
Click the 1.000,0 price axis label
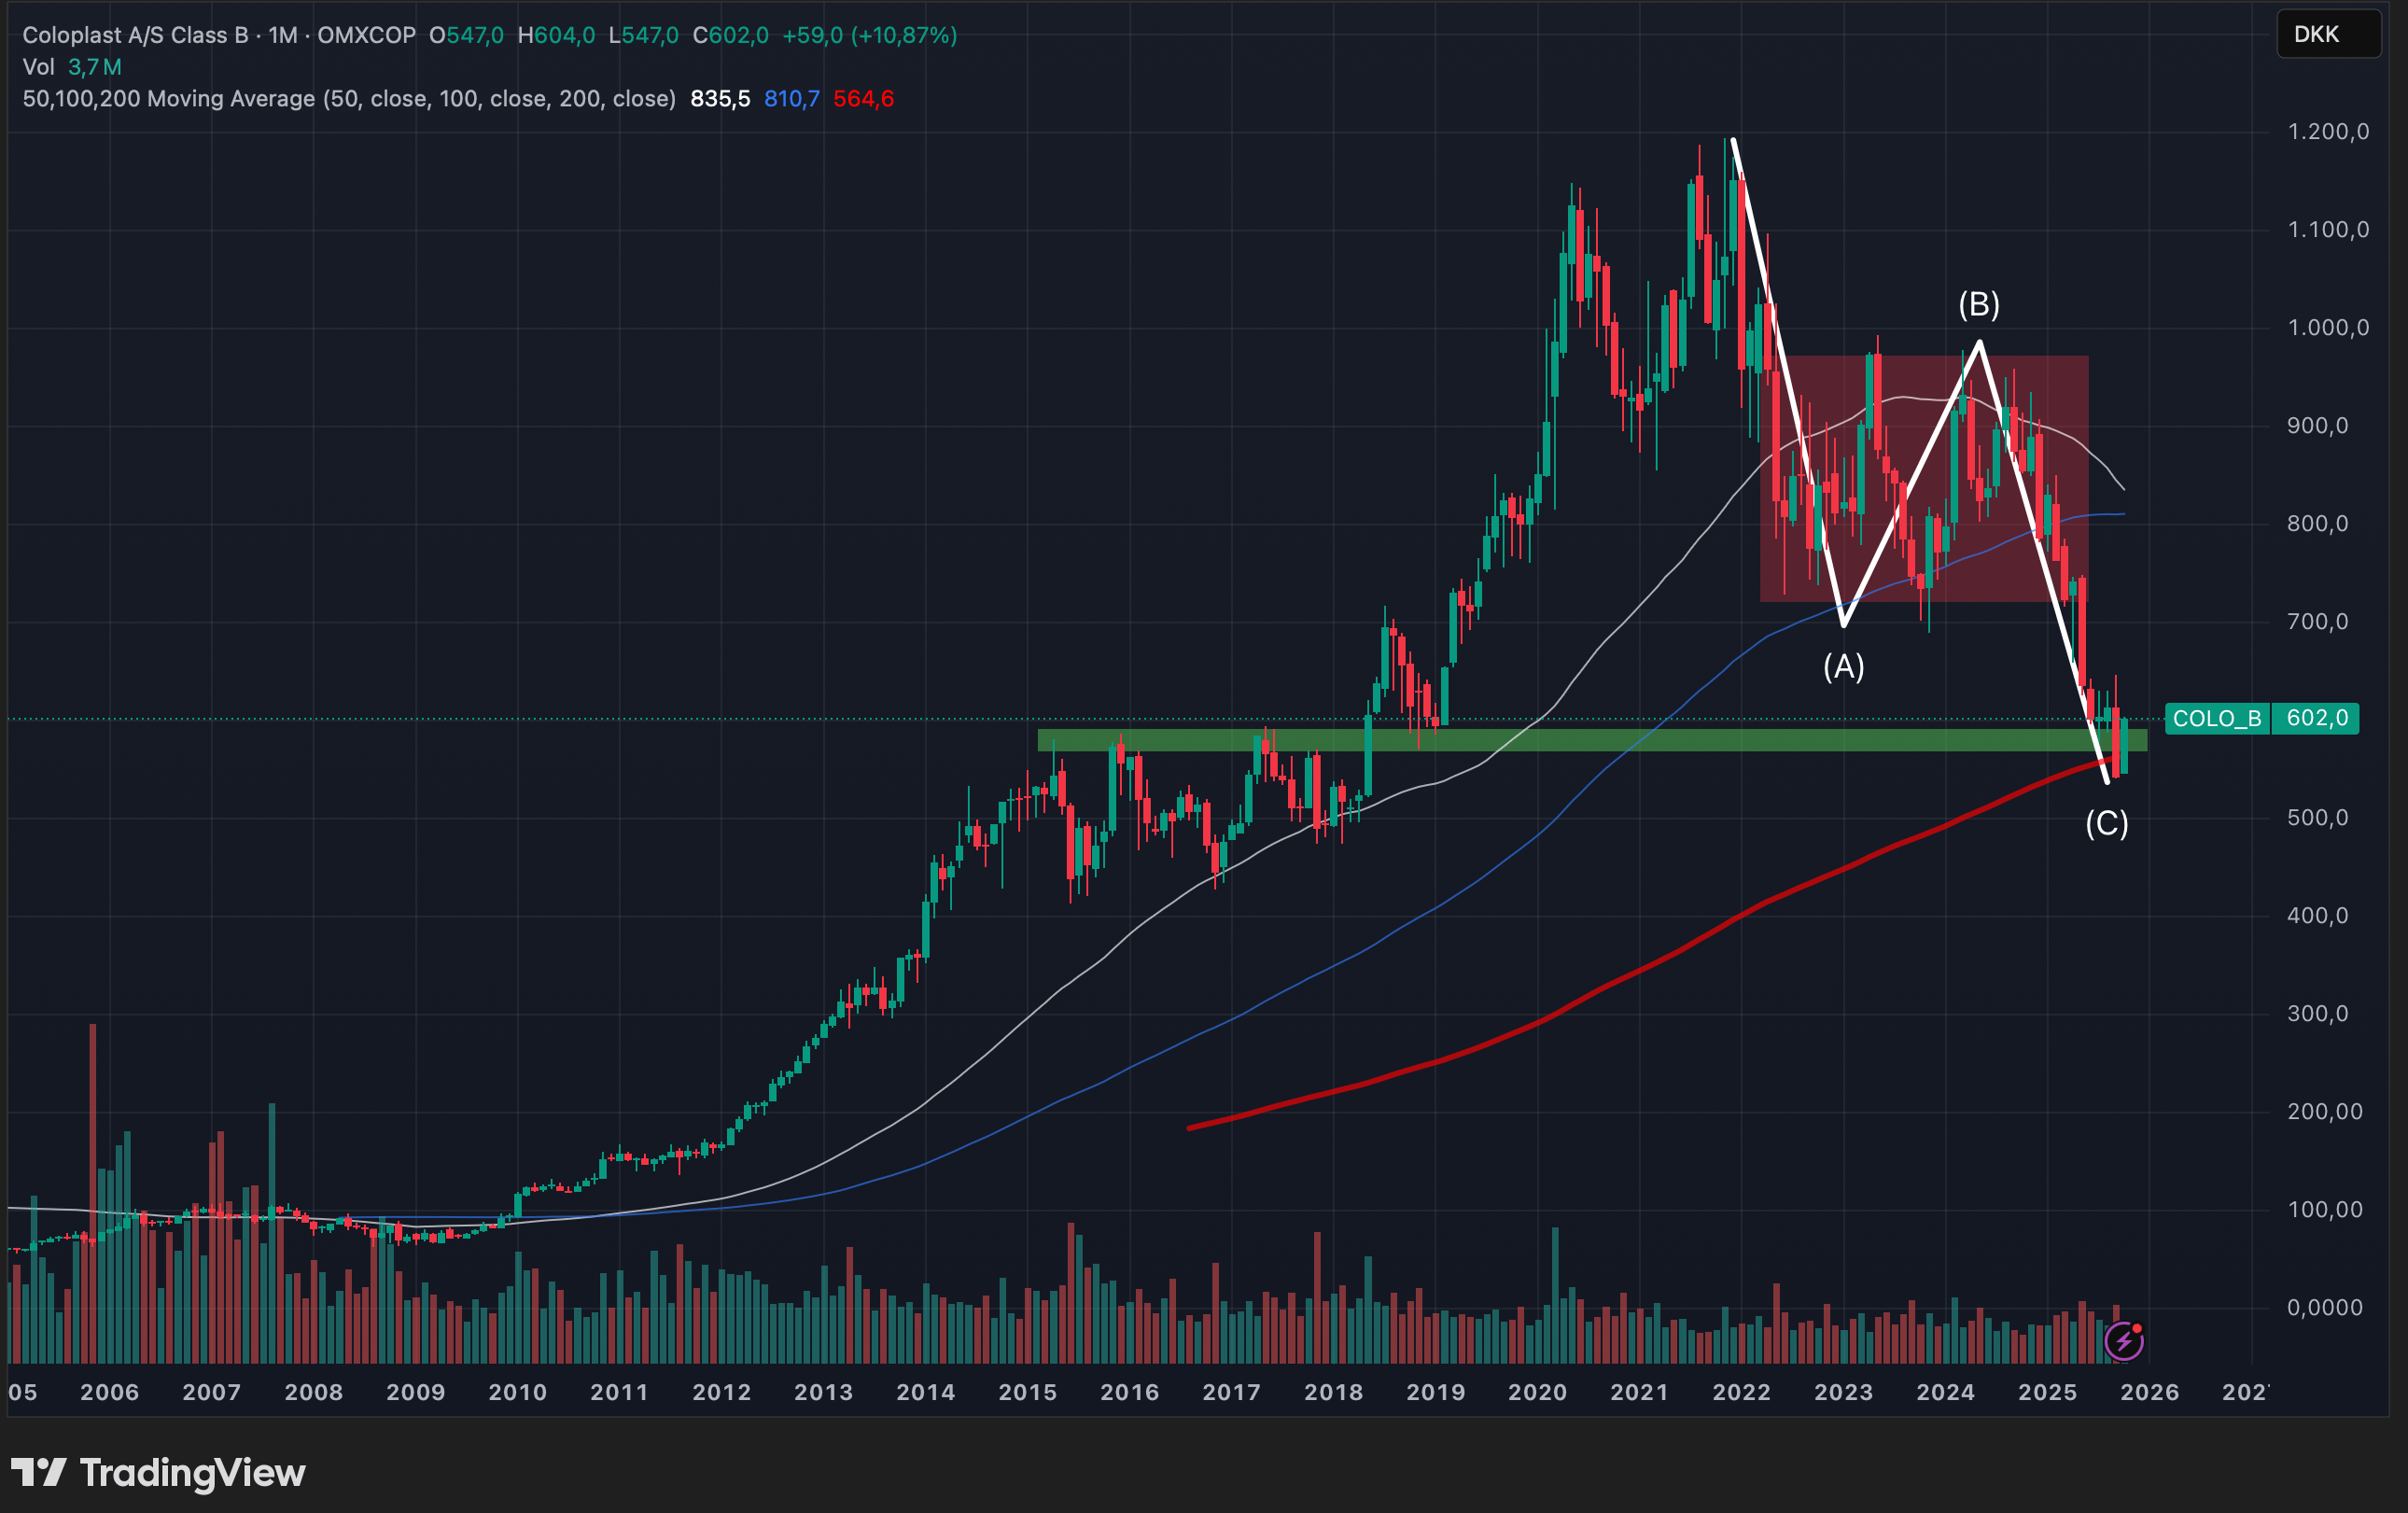pyautogui.click(x=2328, y=328)
